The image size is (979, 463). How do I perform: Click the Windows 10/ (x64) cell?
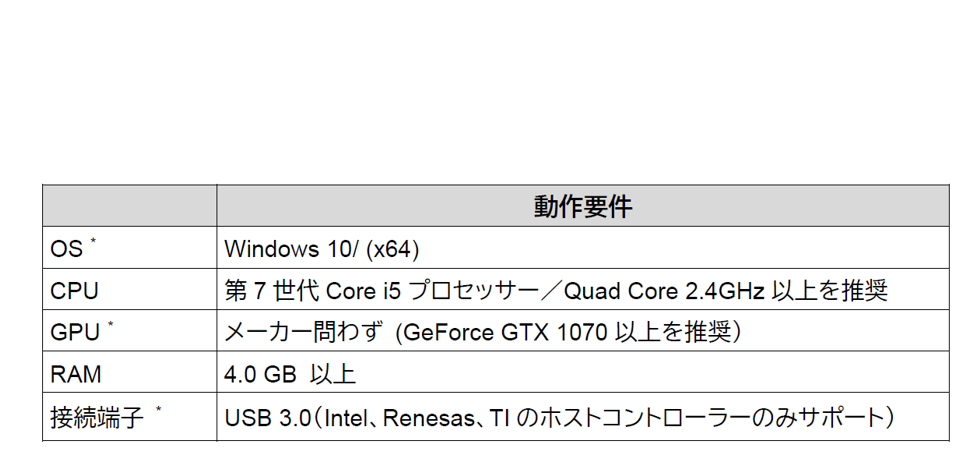(x=583, y=248)
